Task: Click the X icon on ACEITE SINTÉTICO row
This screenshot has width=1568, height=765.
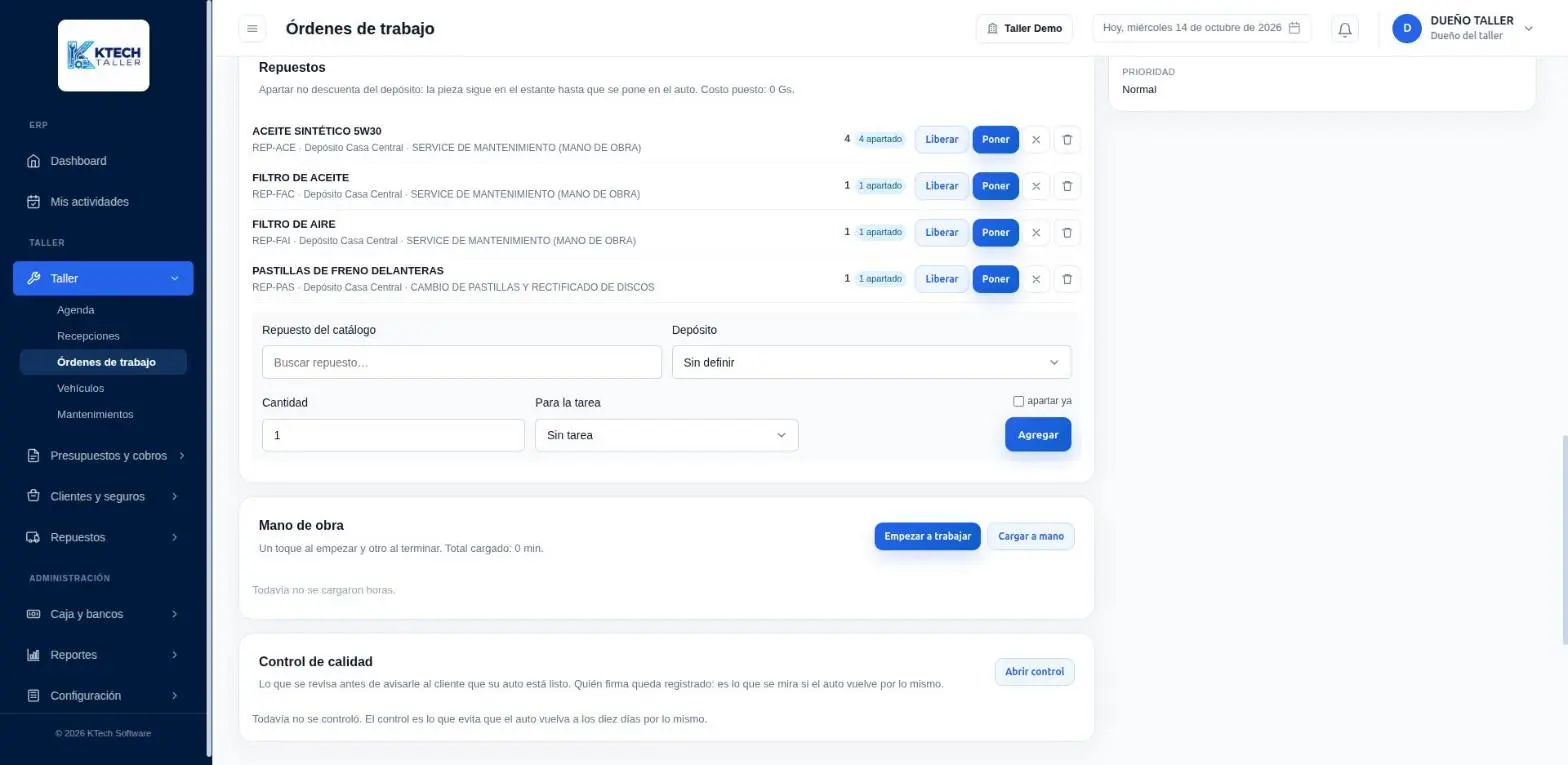Action: click(x=1036, y=140)
